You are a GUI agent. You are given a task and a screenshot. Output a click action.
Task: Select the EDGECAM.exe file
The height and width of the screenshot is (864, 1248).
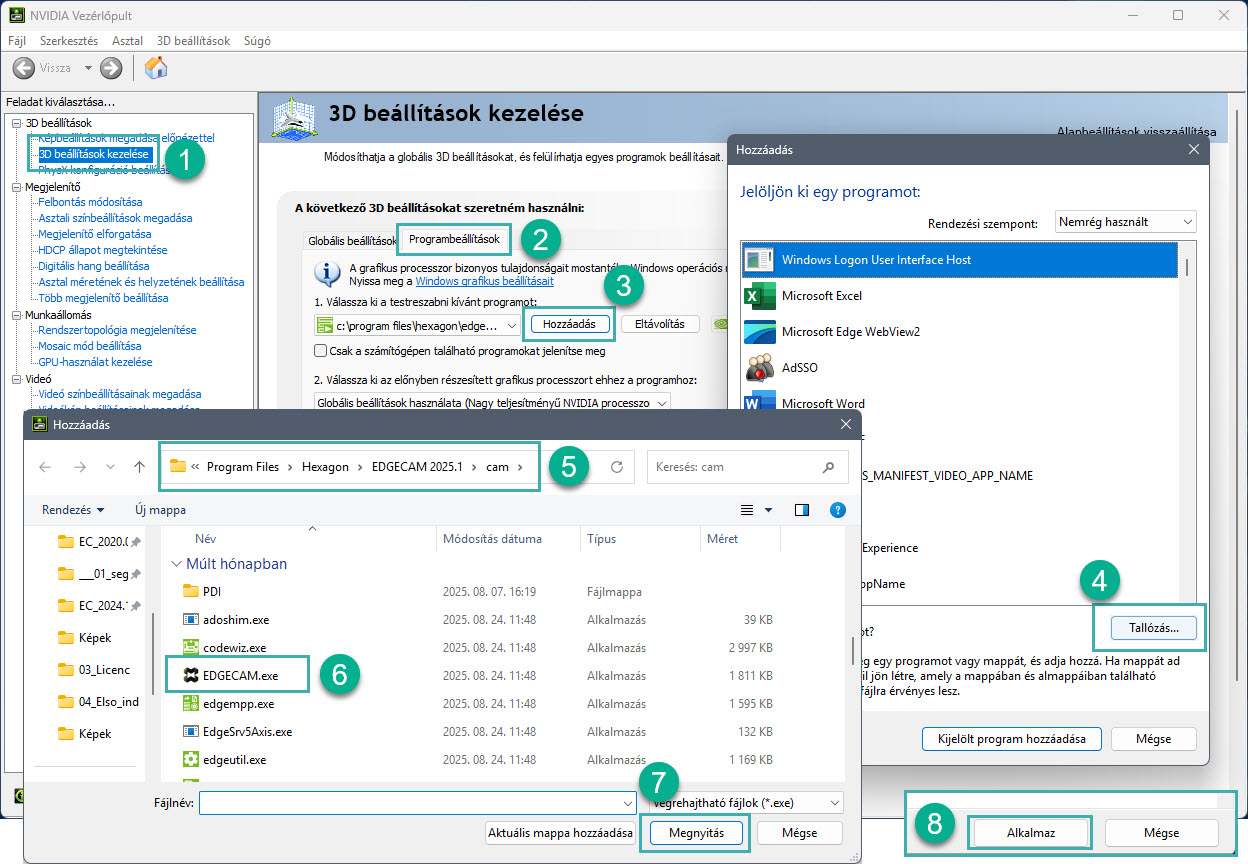[x=240, y=676]
